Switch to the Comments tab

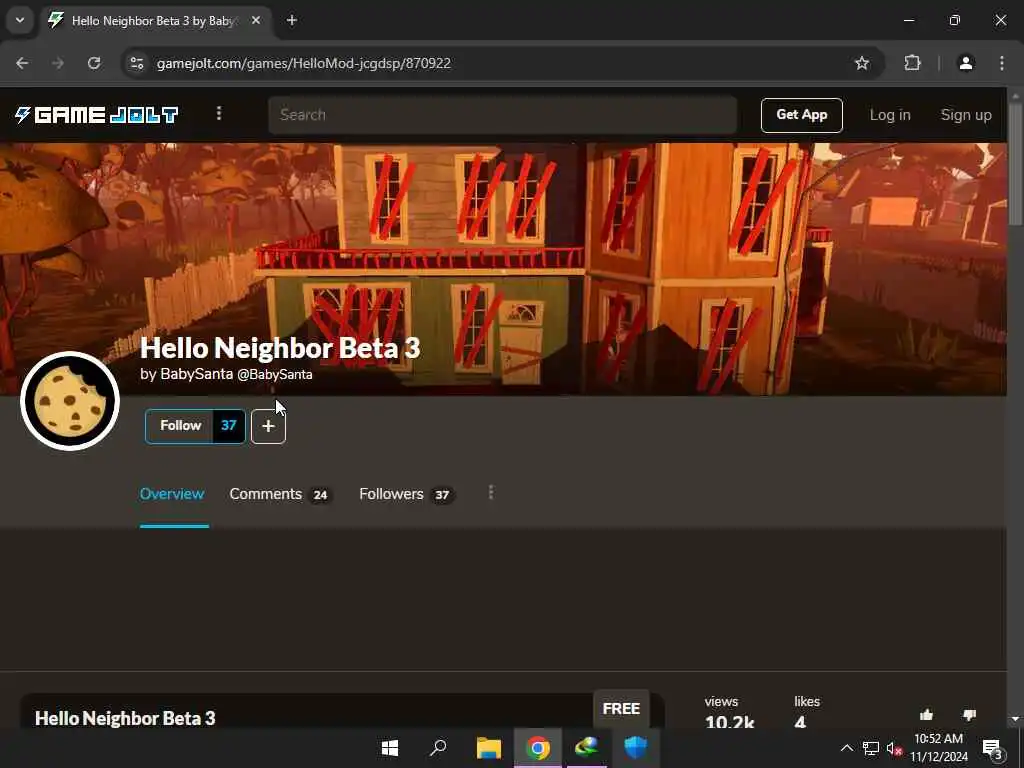coord(280,494)
